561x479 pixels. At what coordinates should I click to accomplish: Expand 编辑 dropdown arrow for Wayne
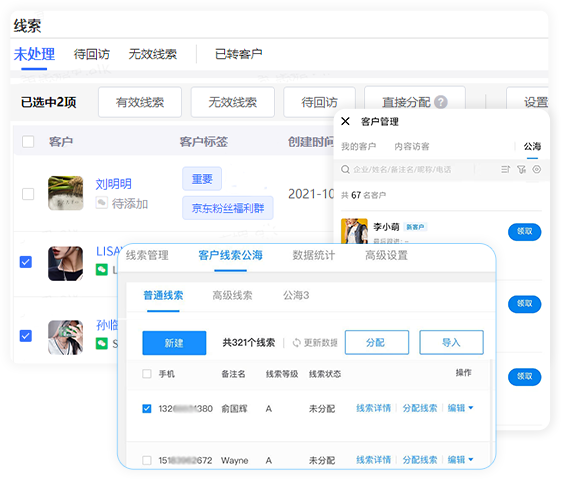pos(470,459)
